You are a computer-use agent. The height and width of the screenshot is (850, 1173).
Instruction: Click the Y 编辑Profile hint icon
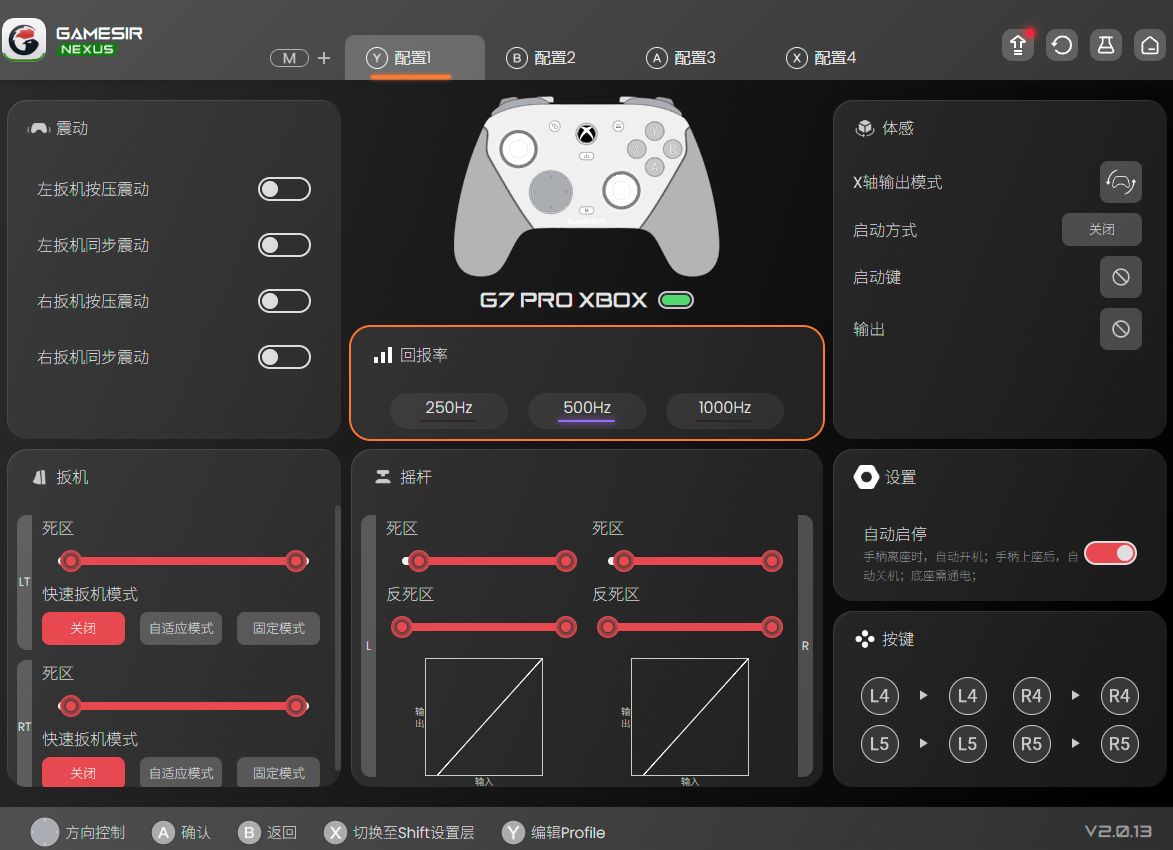[x=513, y=832]
